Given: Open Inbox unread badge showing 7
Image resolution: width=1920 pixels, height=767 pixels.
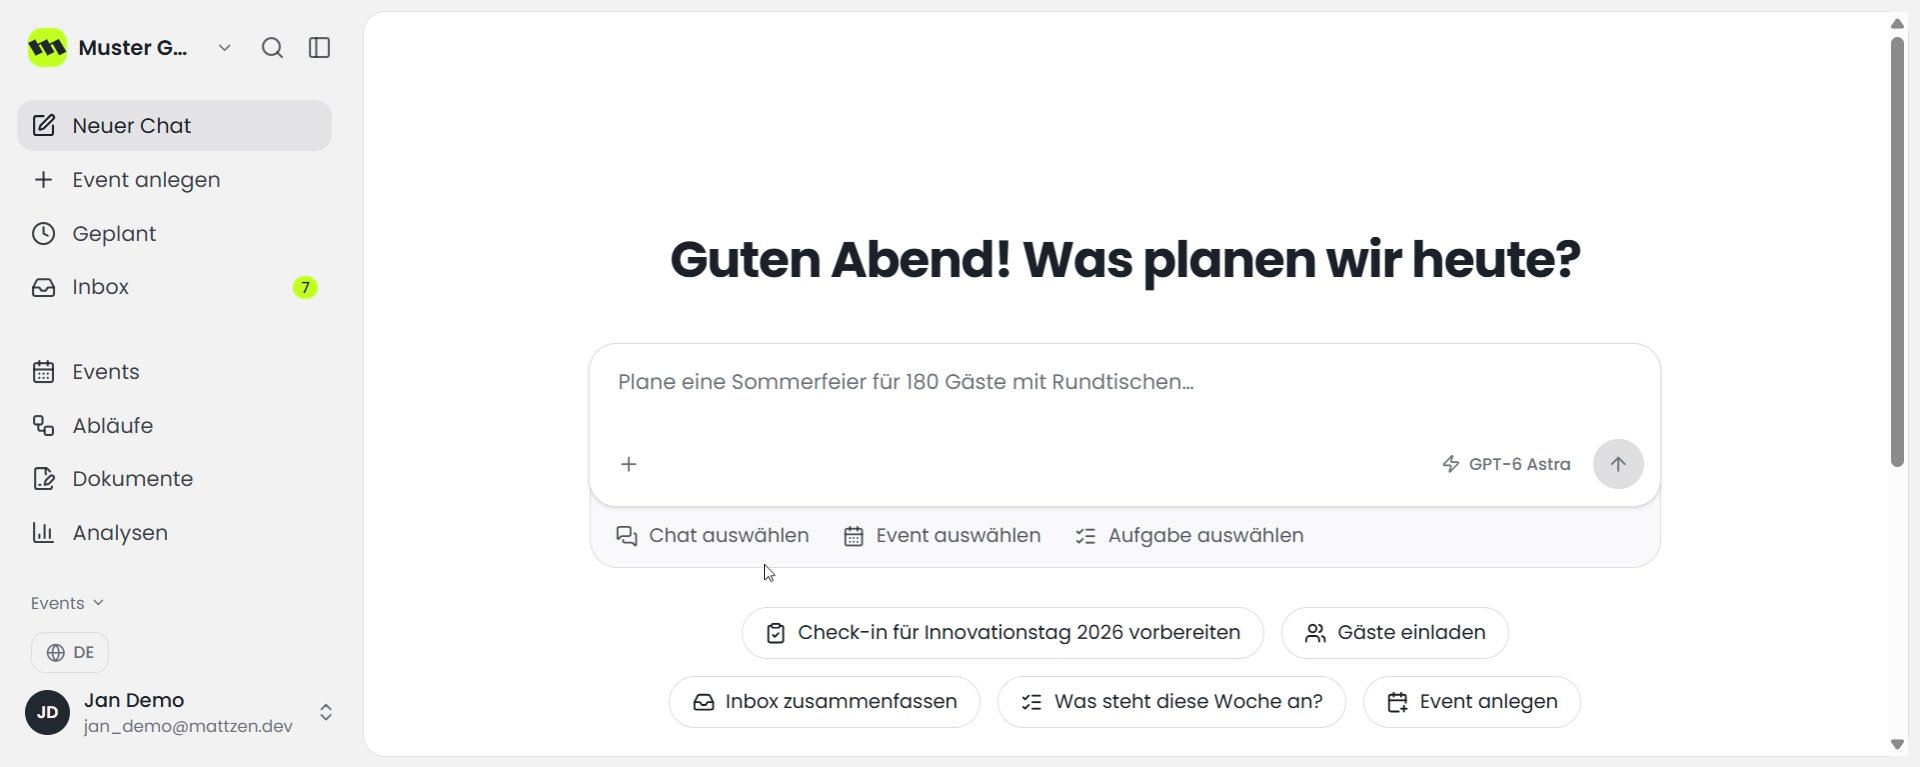Looking at the screenshot, I should click(x=305, y=288).
